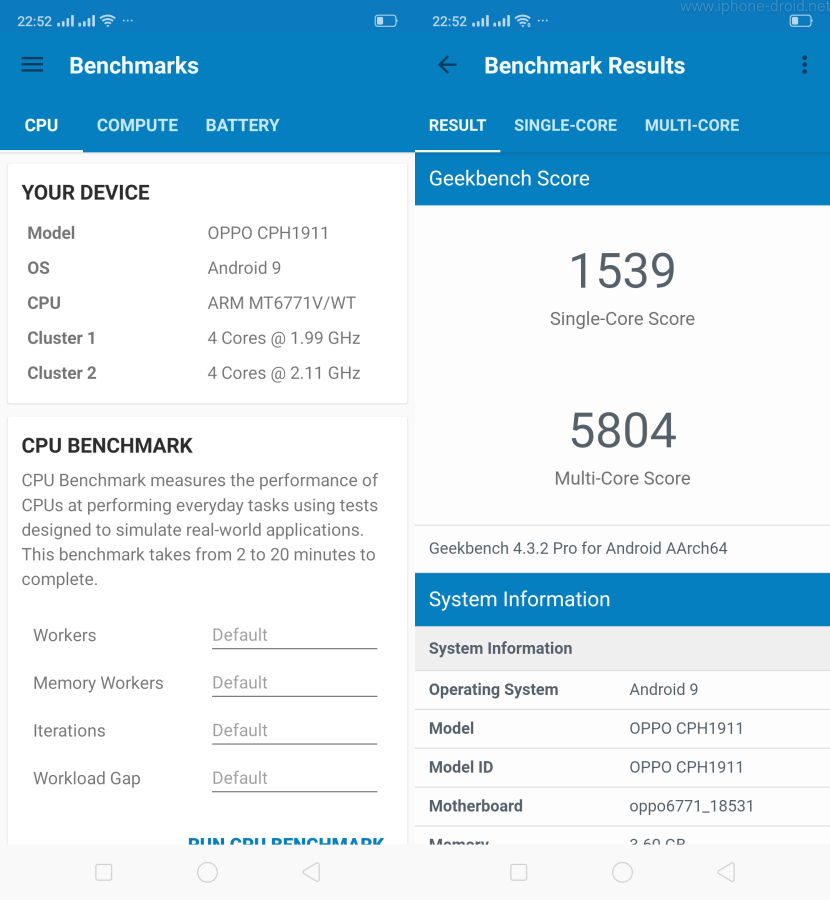Tap the Memory Workers Default field

coord(294,683)
